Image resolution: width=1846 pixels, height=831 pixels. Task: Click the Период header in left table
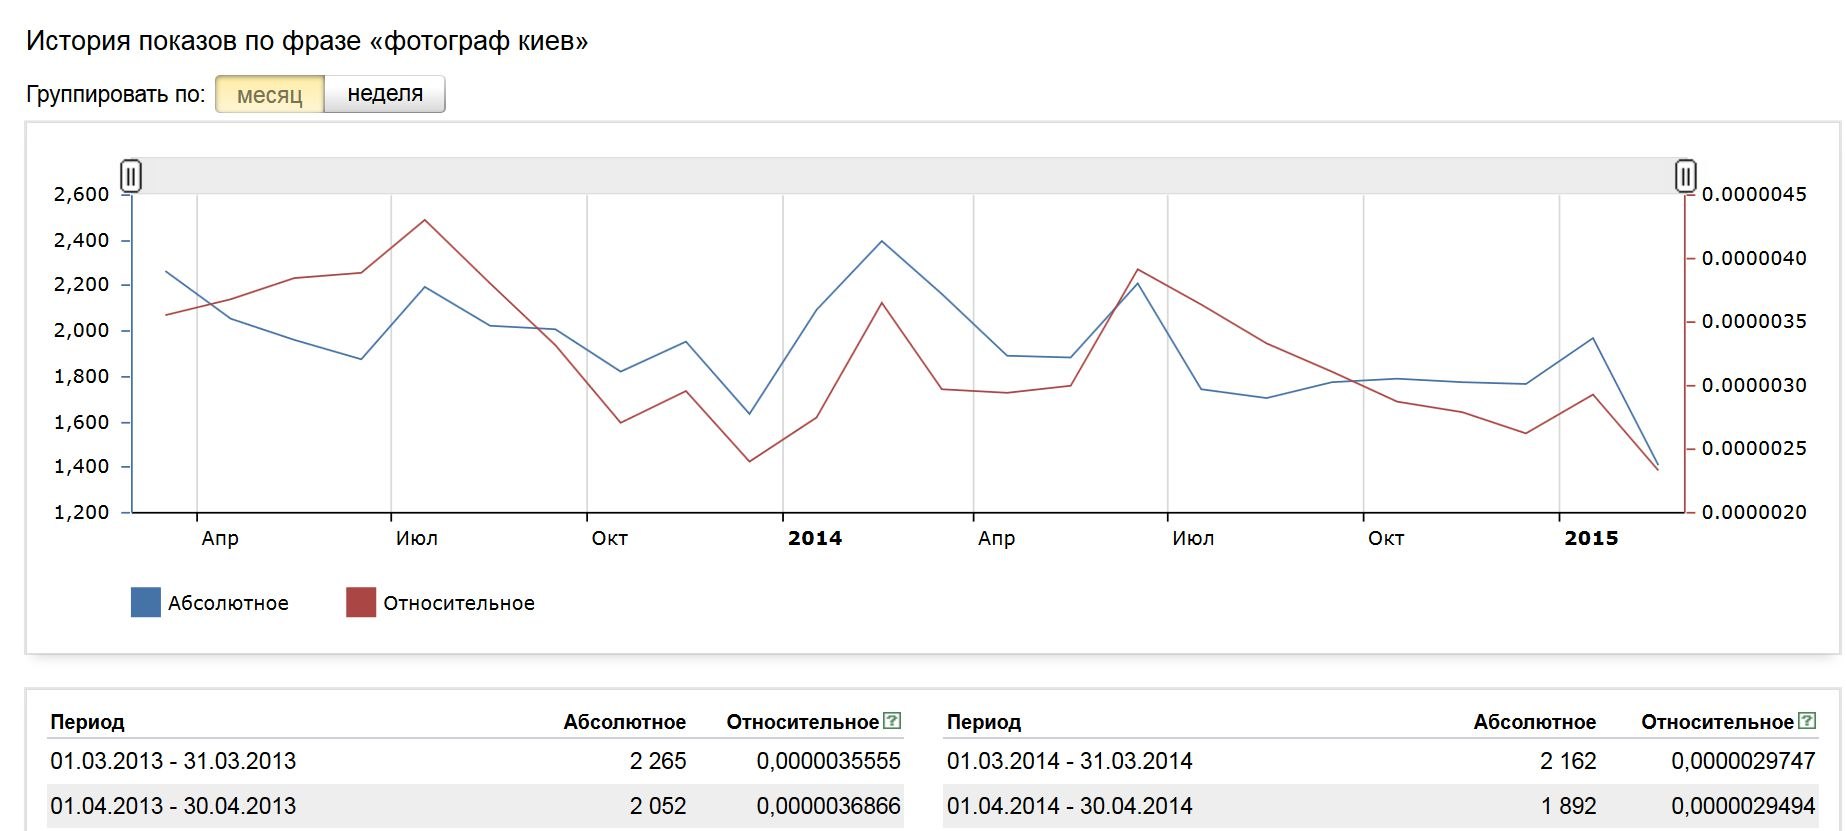pyautogui.click(x=87, y=722)
